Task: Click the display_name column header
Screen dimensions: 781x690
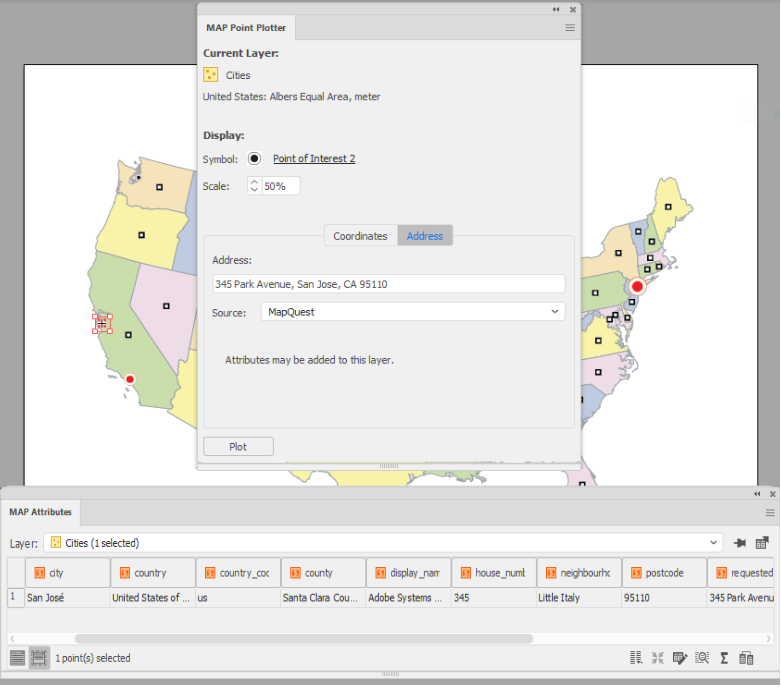Action: [x=408, y=573]
